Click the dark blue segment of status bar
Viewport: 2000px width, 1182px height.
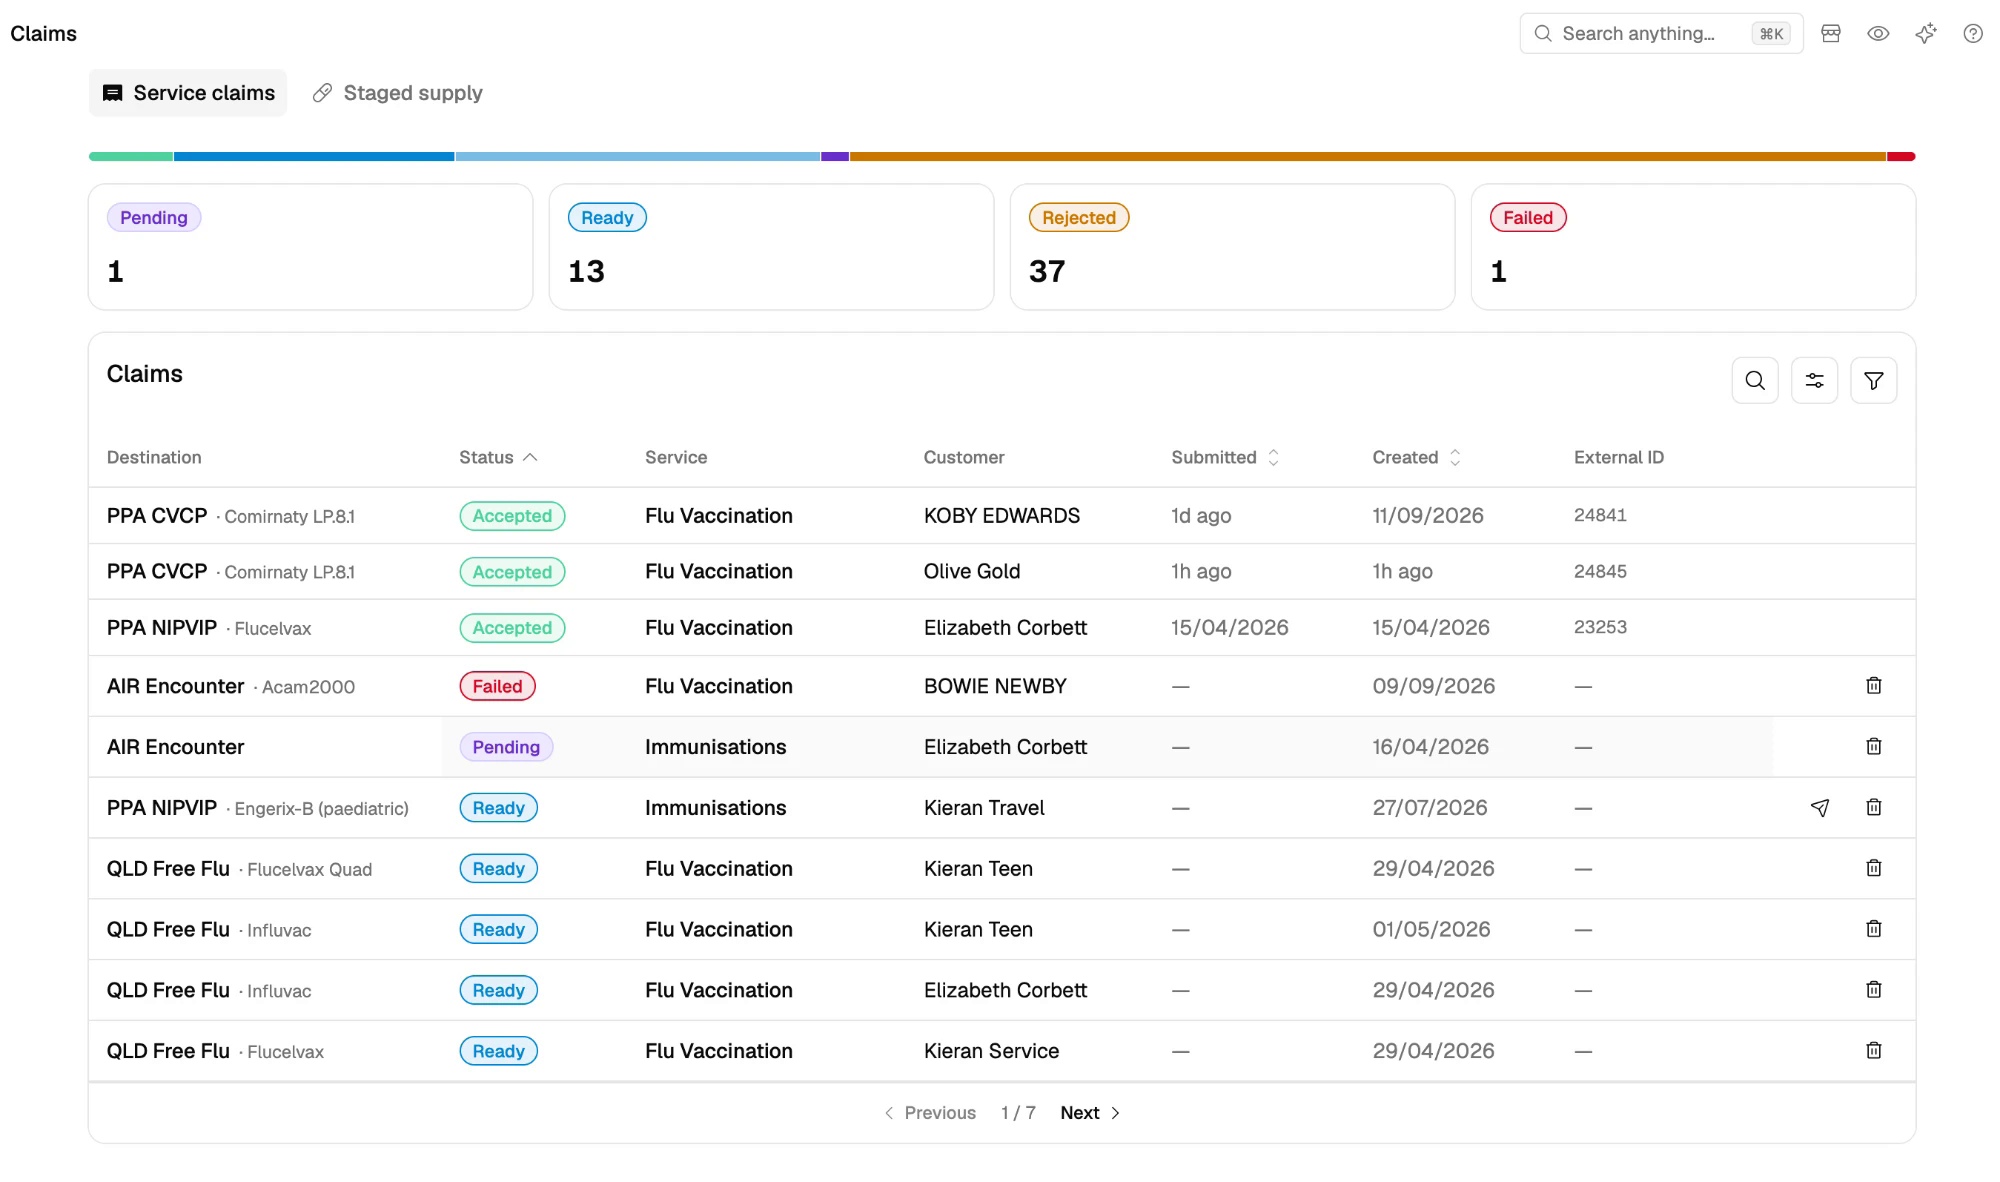tap(314, 156)
